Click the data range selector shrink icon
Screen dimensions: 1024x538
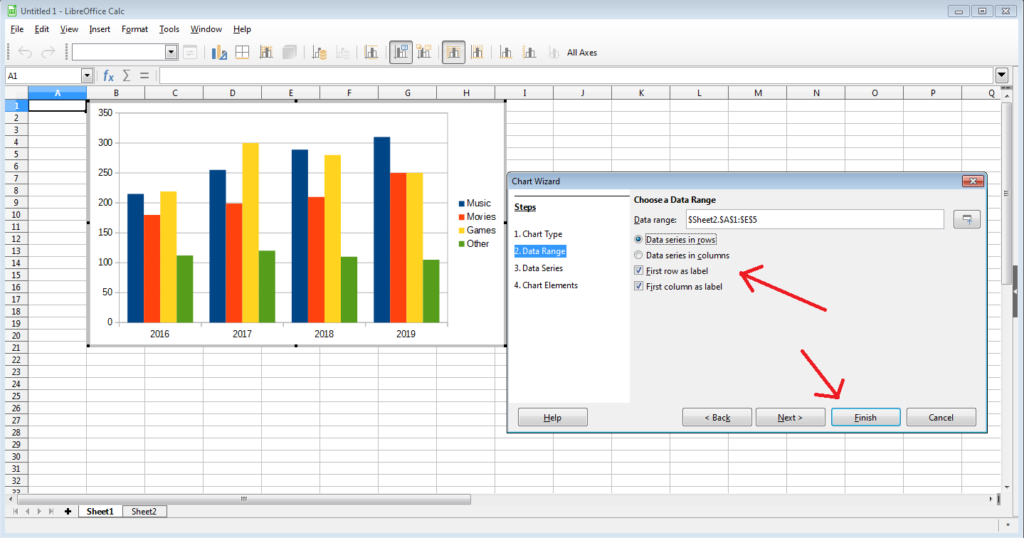966,219
